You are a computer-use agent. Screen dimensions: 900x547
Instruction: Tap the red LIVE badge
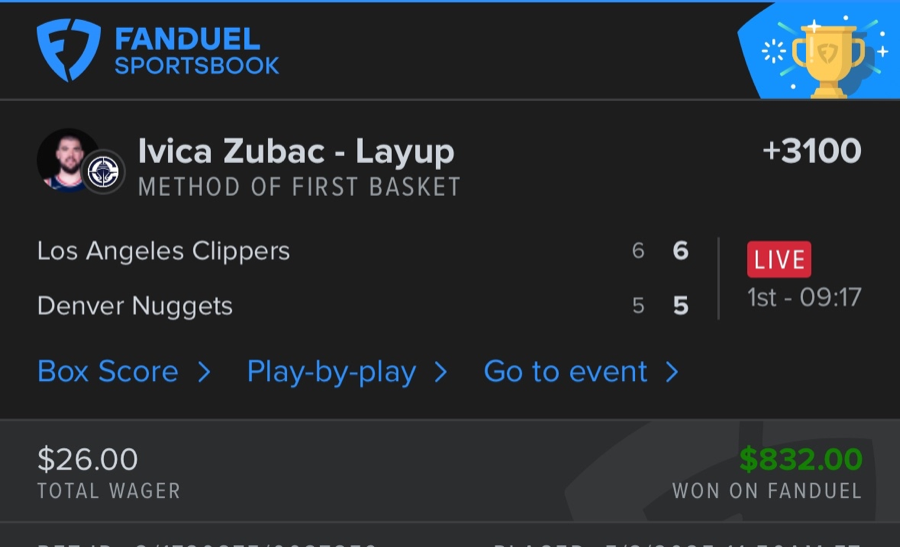click(x=779, y=260)
